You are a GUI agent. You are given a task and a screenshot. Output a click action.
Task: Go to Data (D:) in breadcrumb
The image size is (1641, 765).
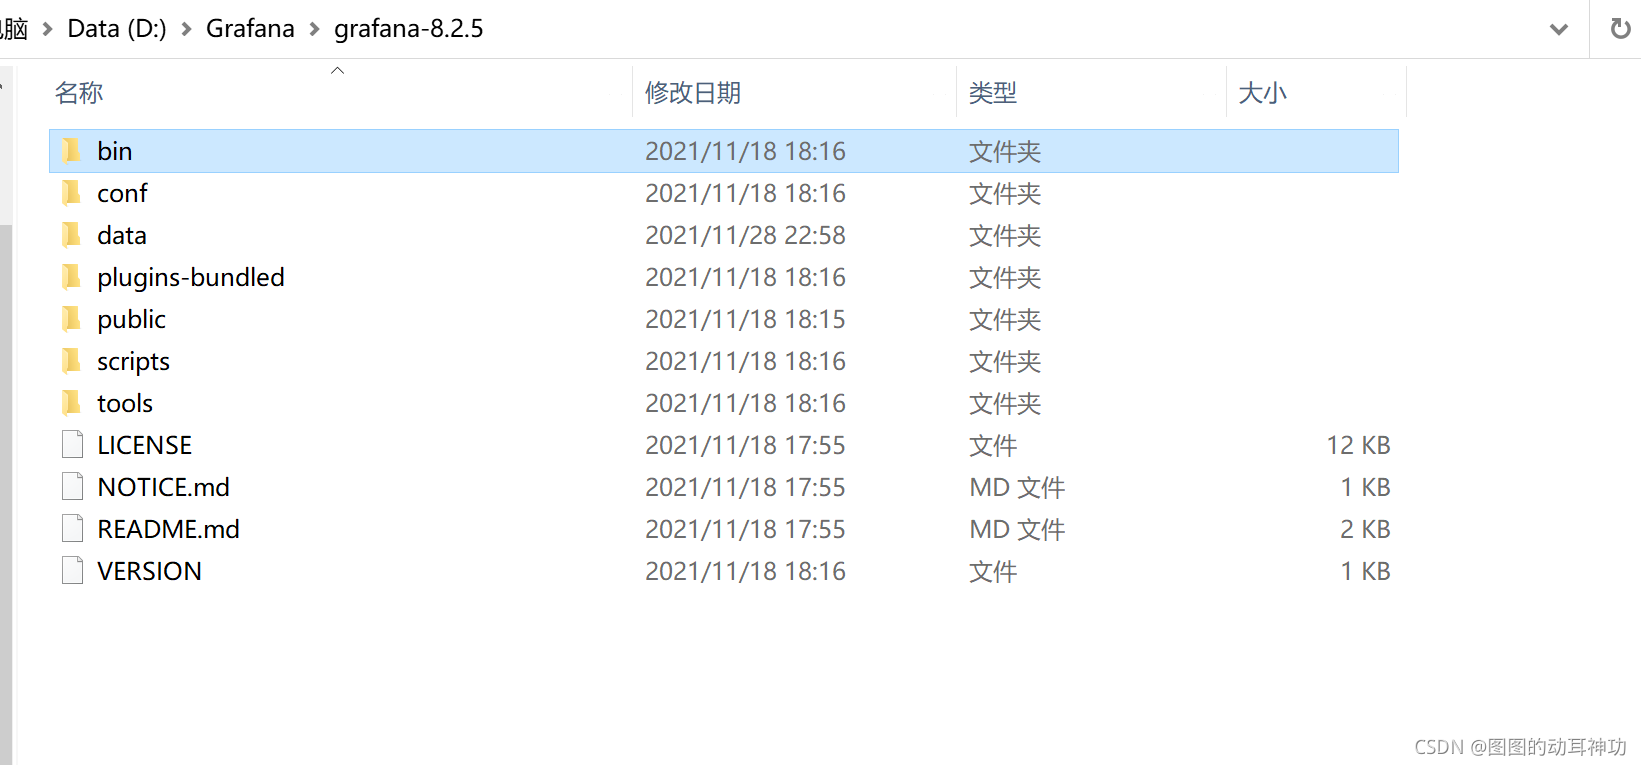pos(117,29)
